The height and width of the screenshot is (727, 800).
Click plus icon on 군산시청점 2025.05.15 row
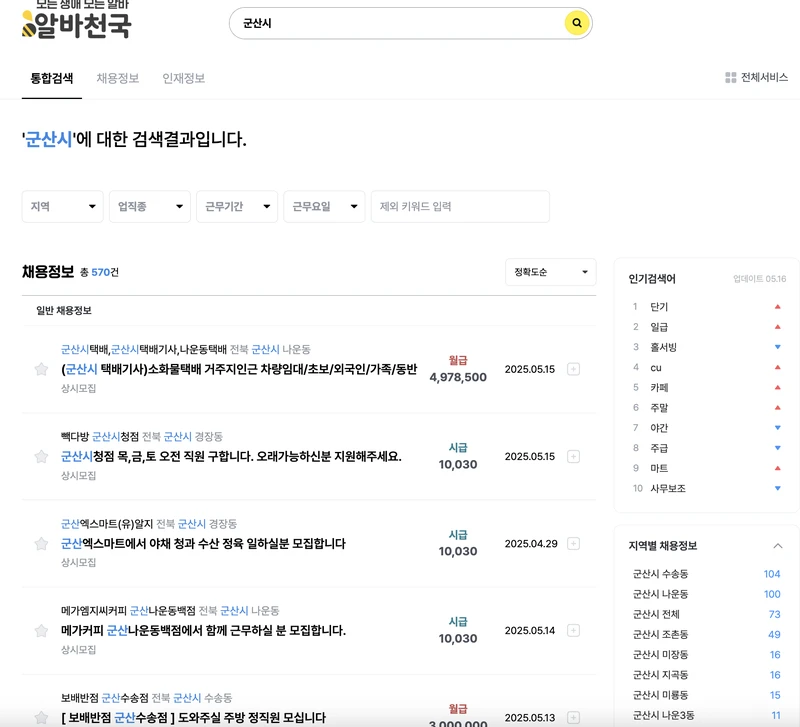pos(573,456)
